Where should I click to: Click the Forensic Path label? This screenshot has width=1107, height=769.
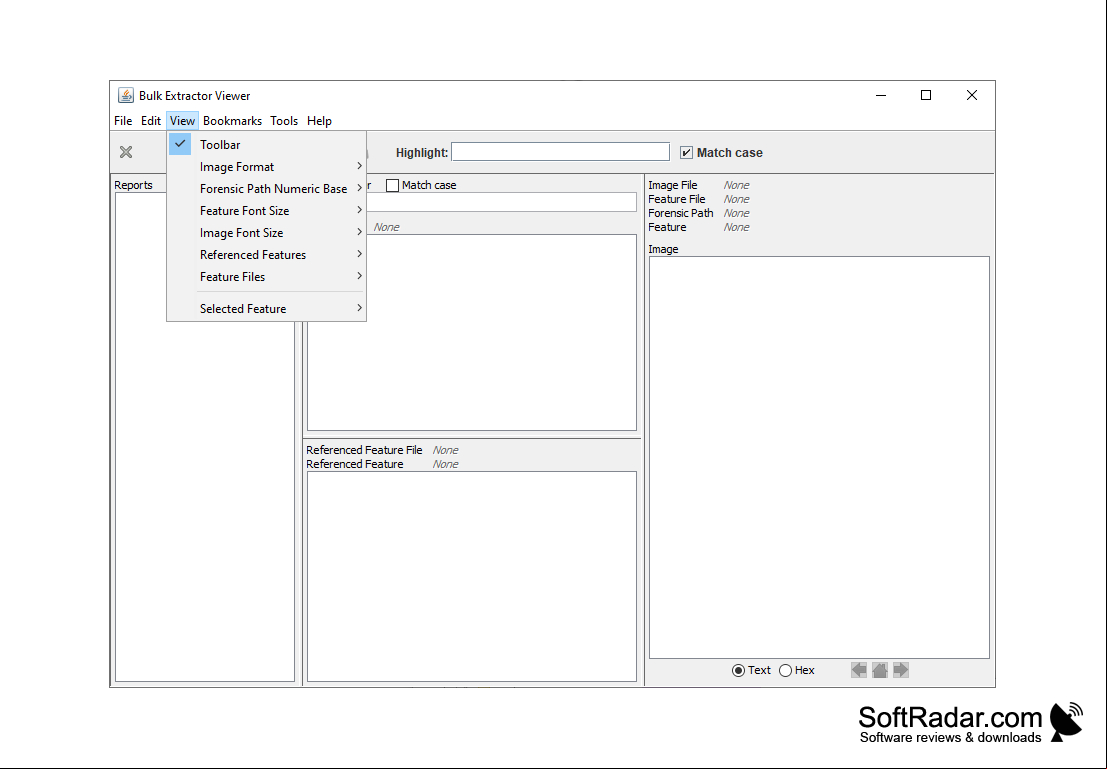tap(681, 213)
